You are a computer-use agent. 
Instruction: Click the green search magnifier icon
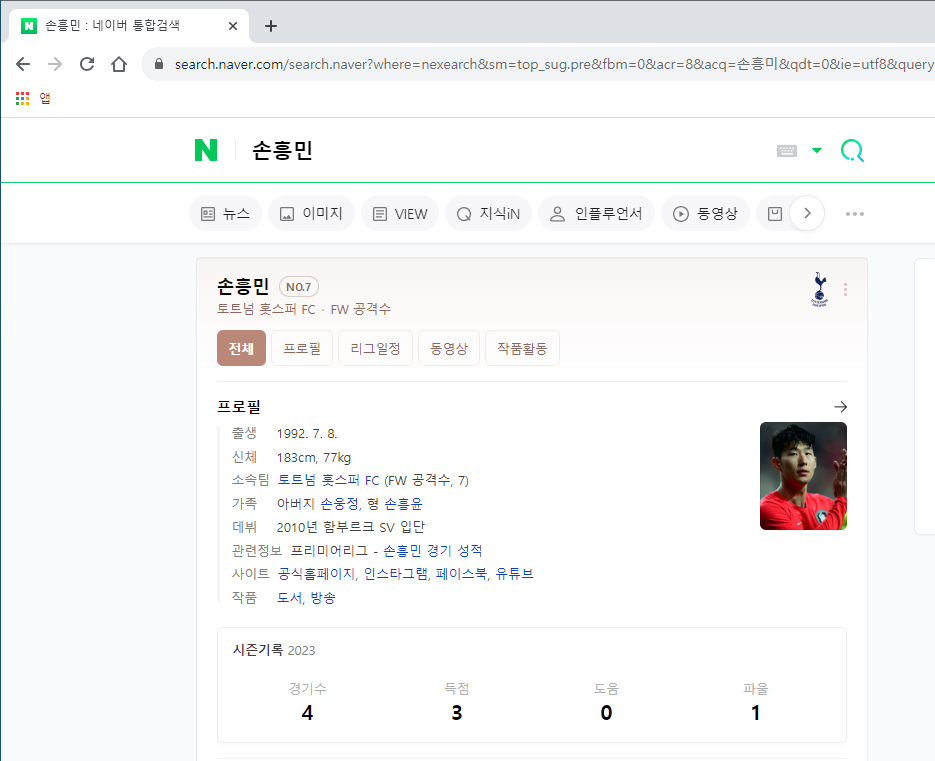click(852, 150)
